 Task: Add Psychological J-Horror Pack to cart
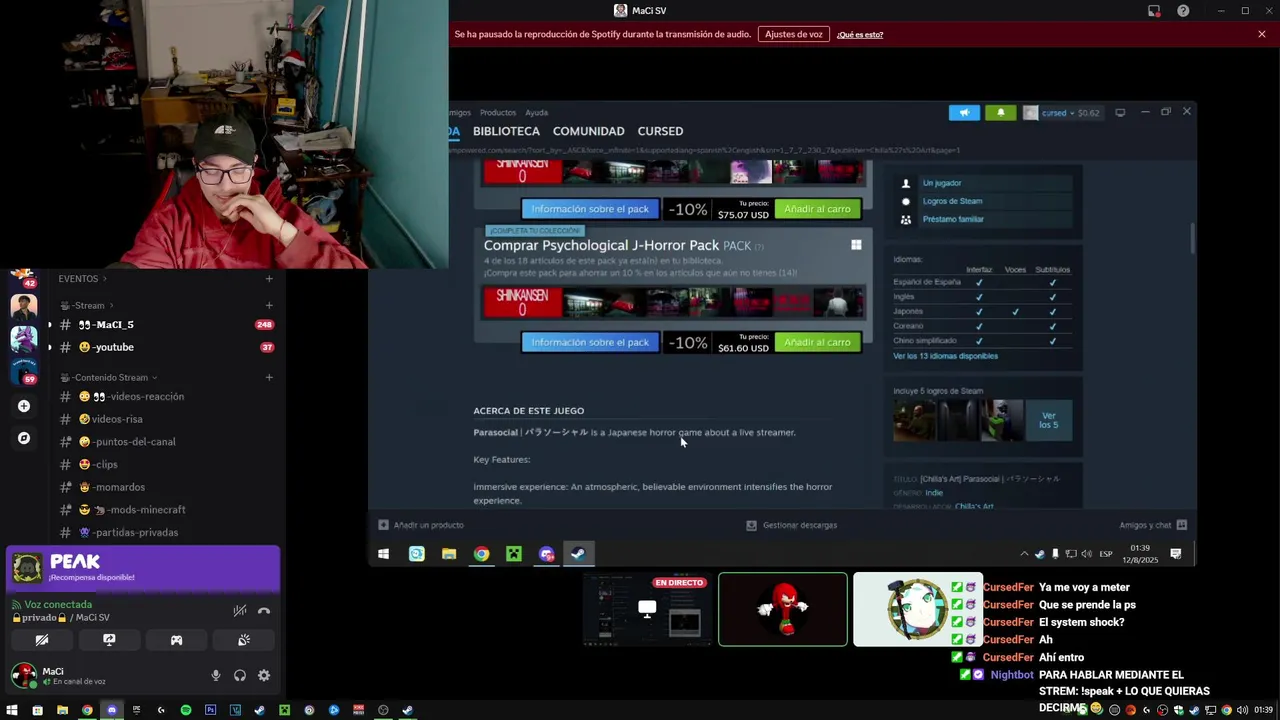[x=817, y=342]
